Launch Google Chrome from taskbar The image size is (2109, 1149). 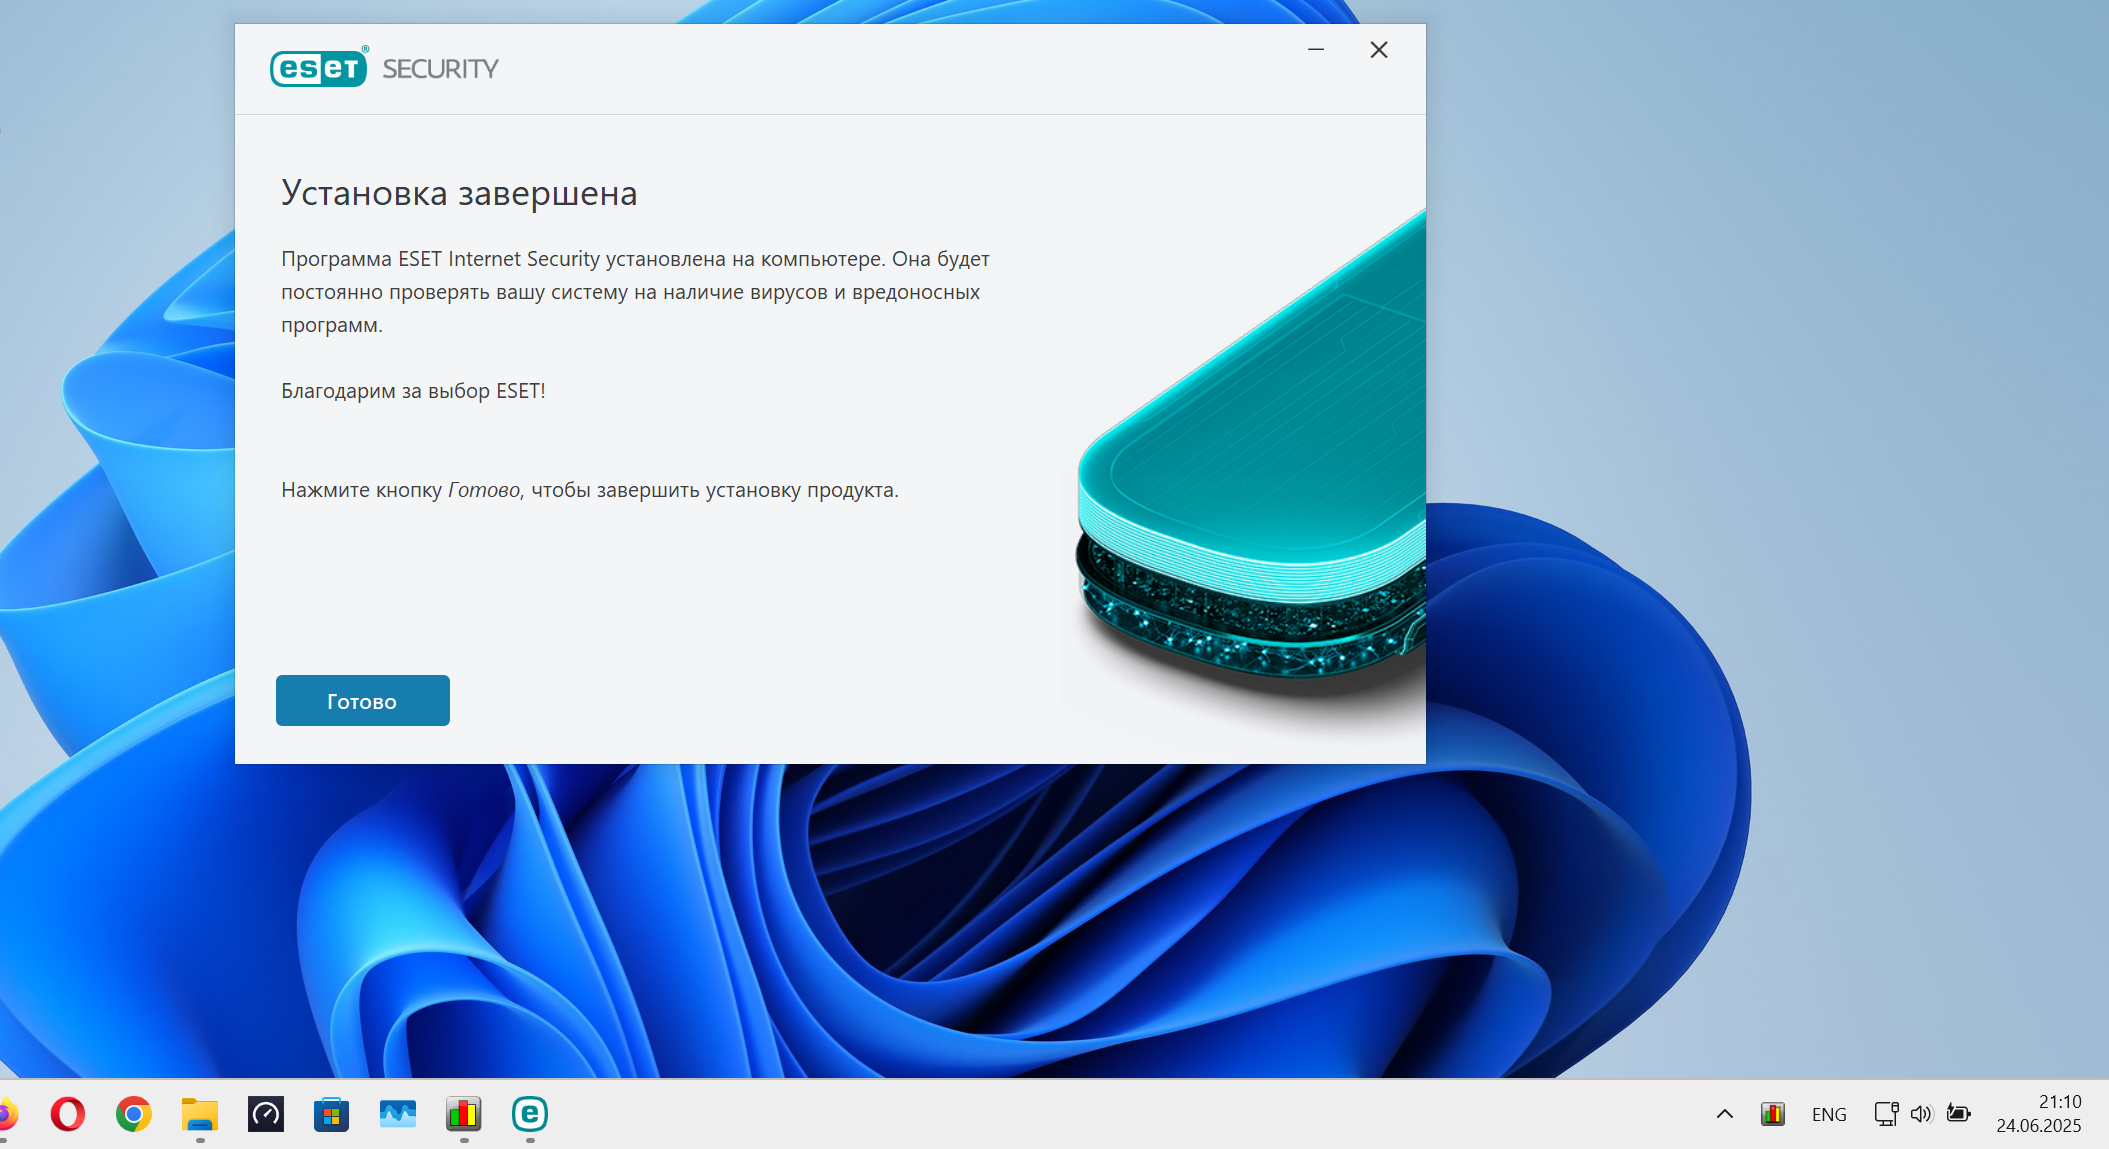click(133, 1113)
